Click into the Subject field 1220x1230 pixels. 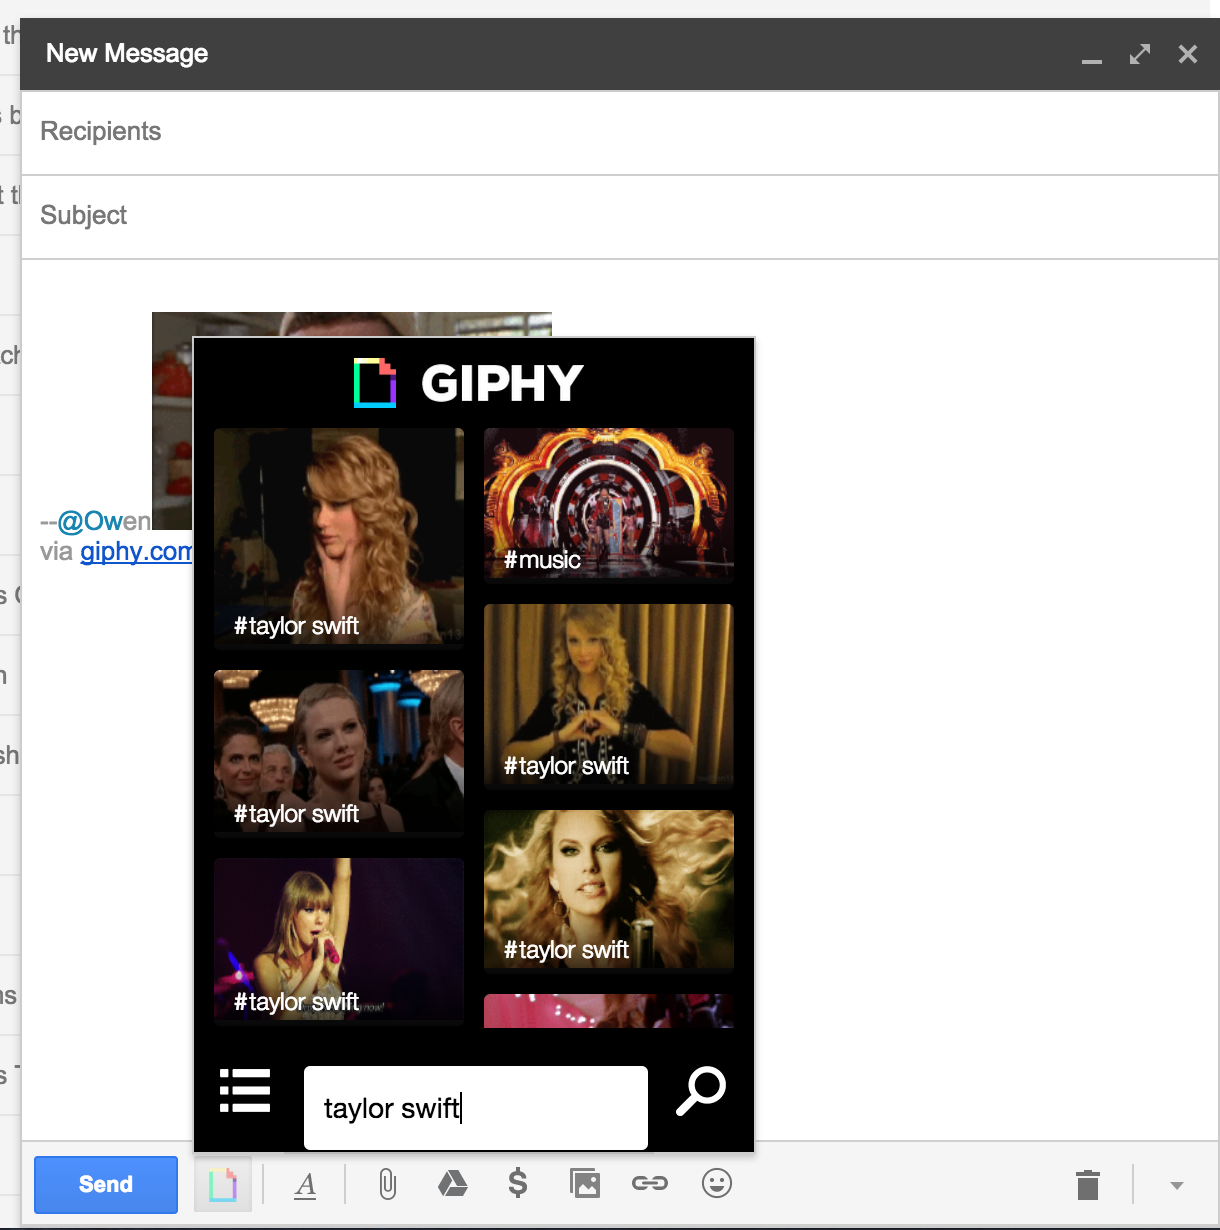[x=600, y=216]
